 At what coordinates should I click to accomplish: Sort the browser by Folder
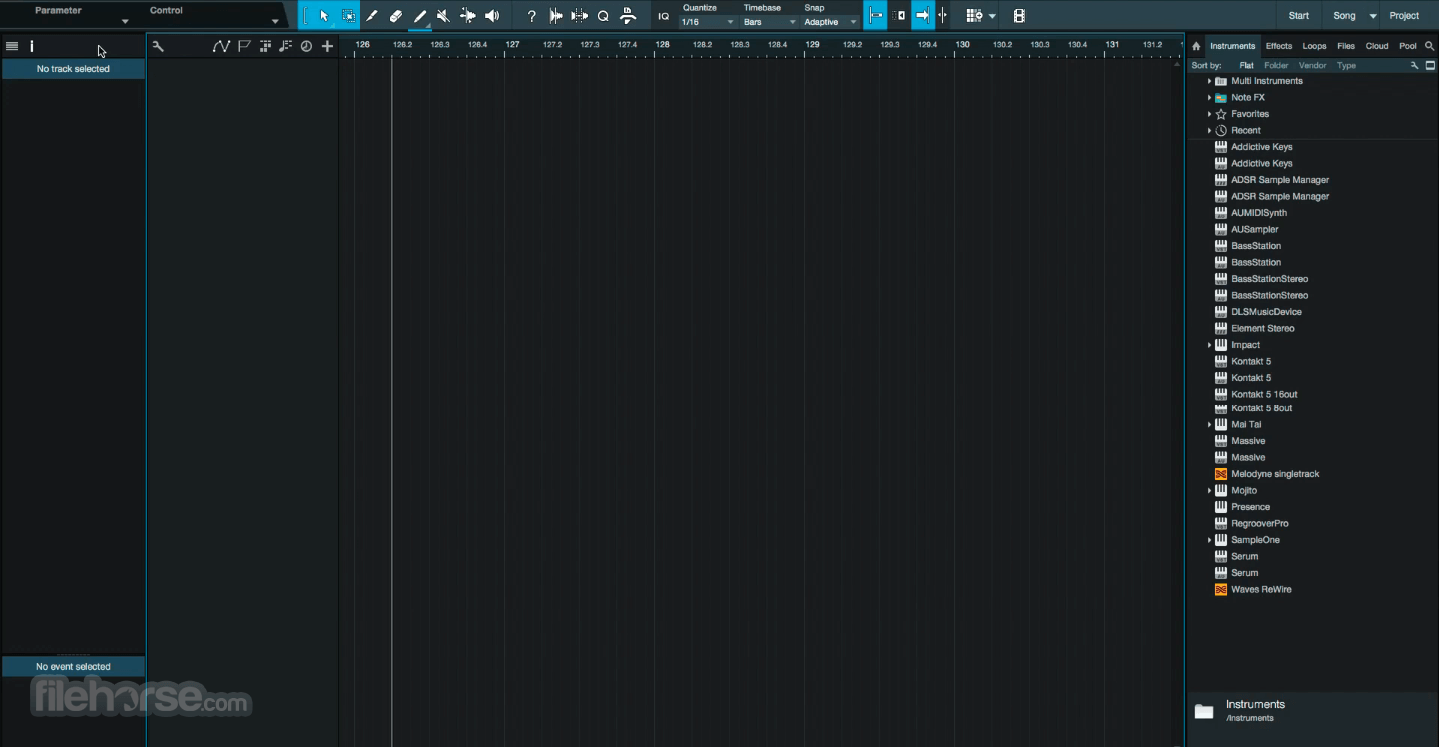point(1276,65)
